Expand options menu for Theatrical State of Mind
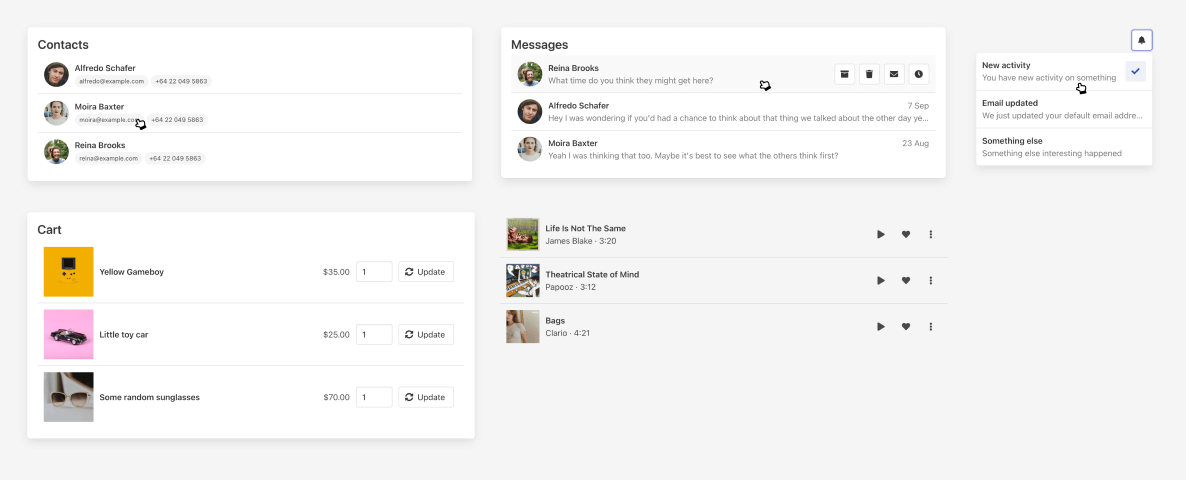 coord(931,281)
